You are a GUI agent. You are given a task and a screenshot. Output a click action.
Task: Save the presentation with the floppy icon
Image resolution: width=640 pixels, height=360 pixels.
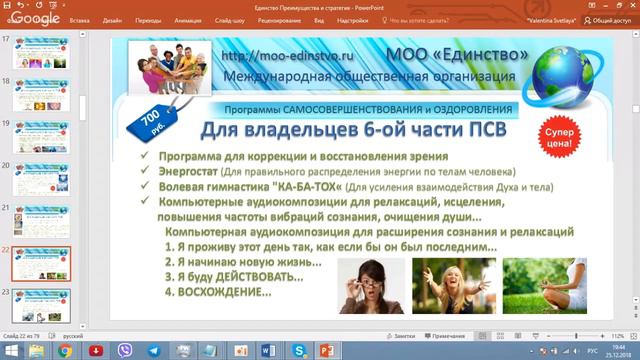[7, 5]
